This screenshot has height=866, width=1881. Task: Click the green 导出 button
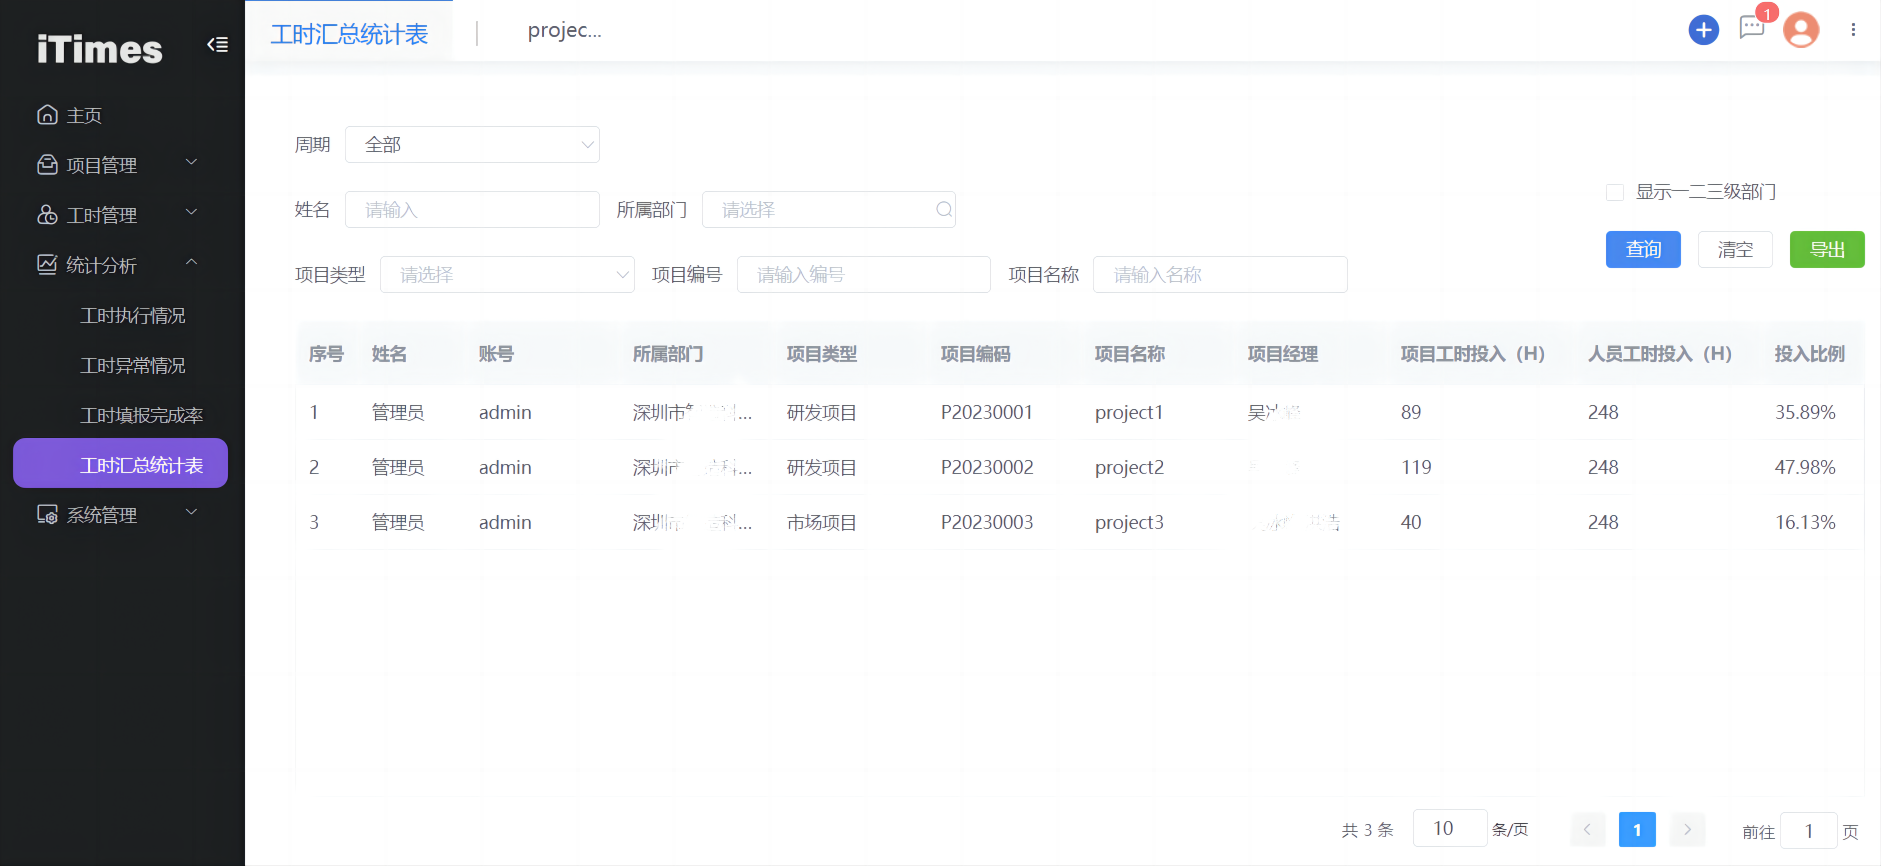point(1826,250)
